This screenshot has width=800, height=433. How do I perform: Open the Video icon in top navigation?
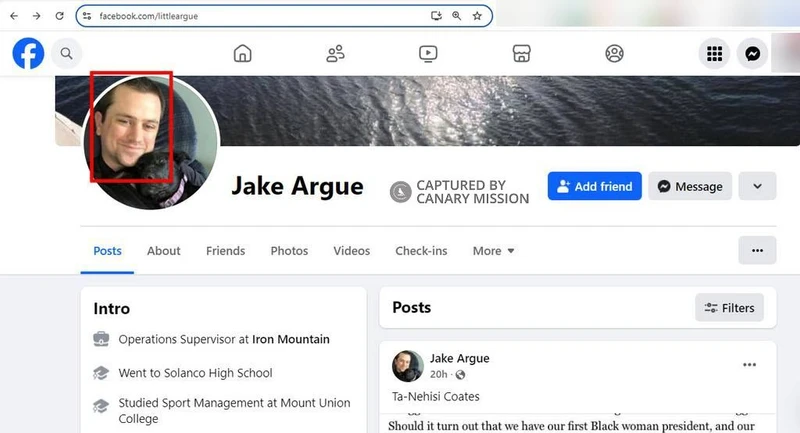pos(428,54)
